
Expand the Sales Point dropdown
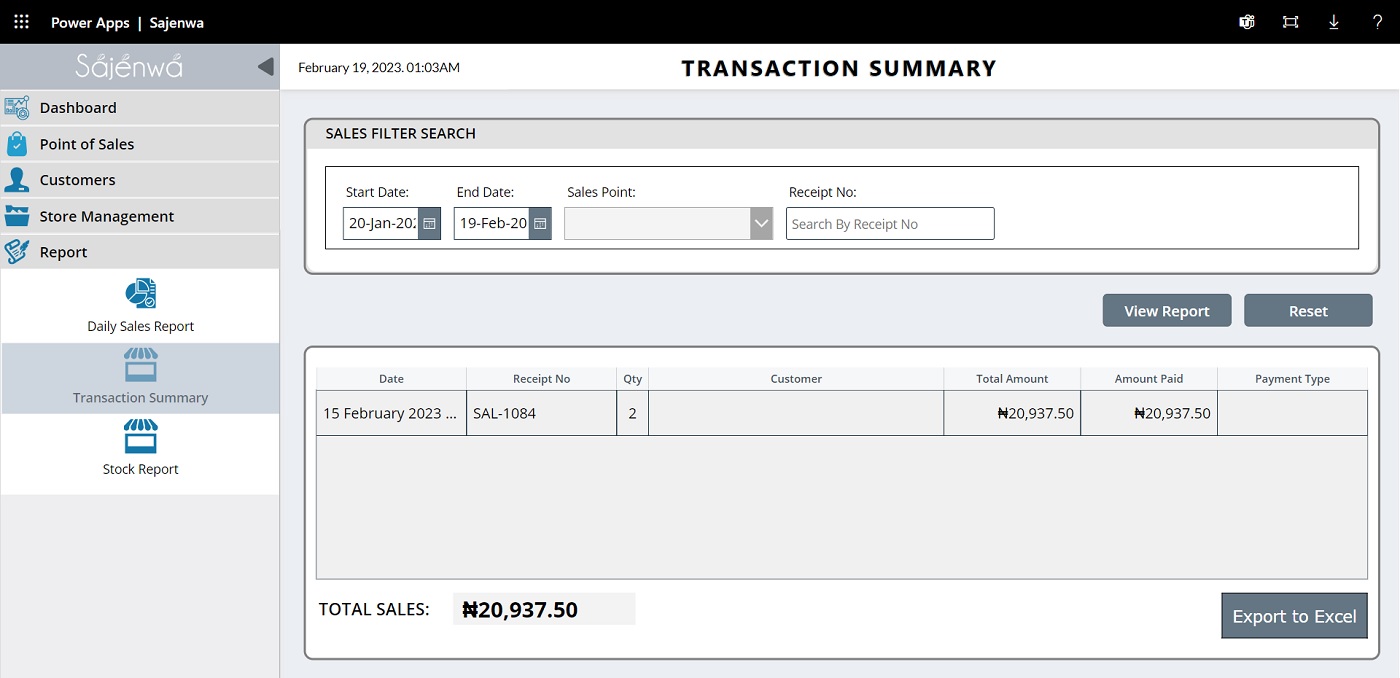point(761,224)
